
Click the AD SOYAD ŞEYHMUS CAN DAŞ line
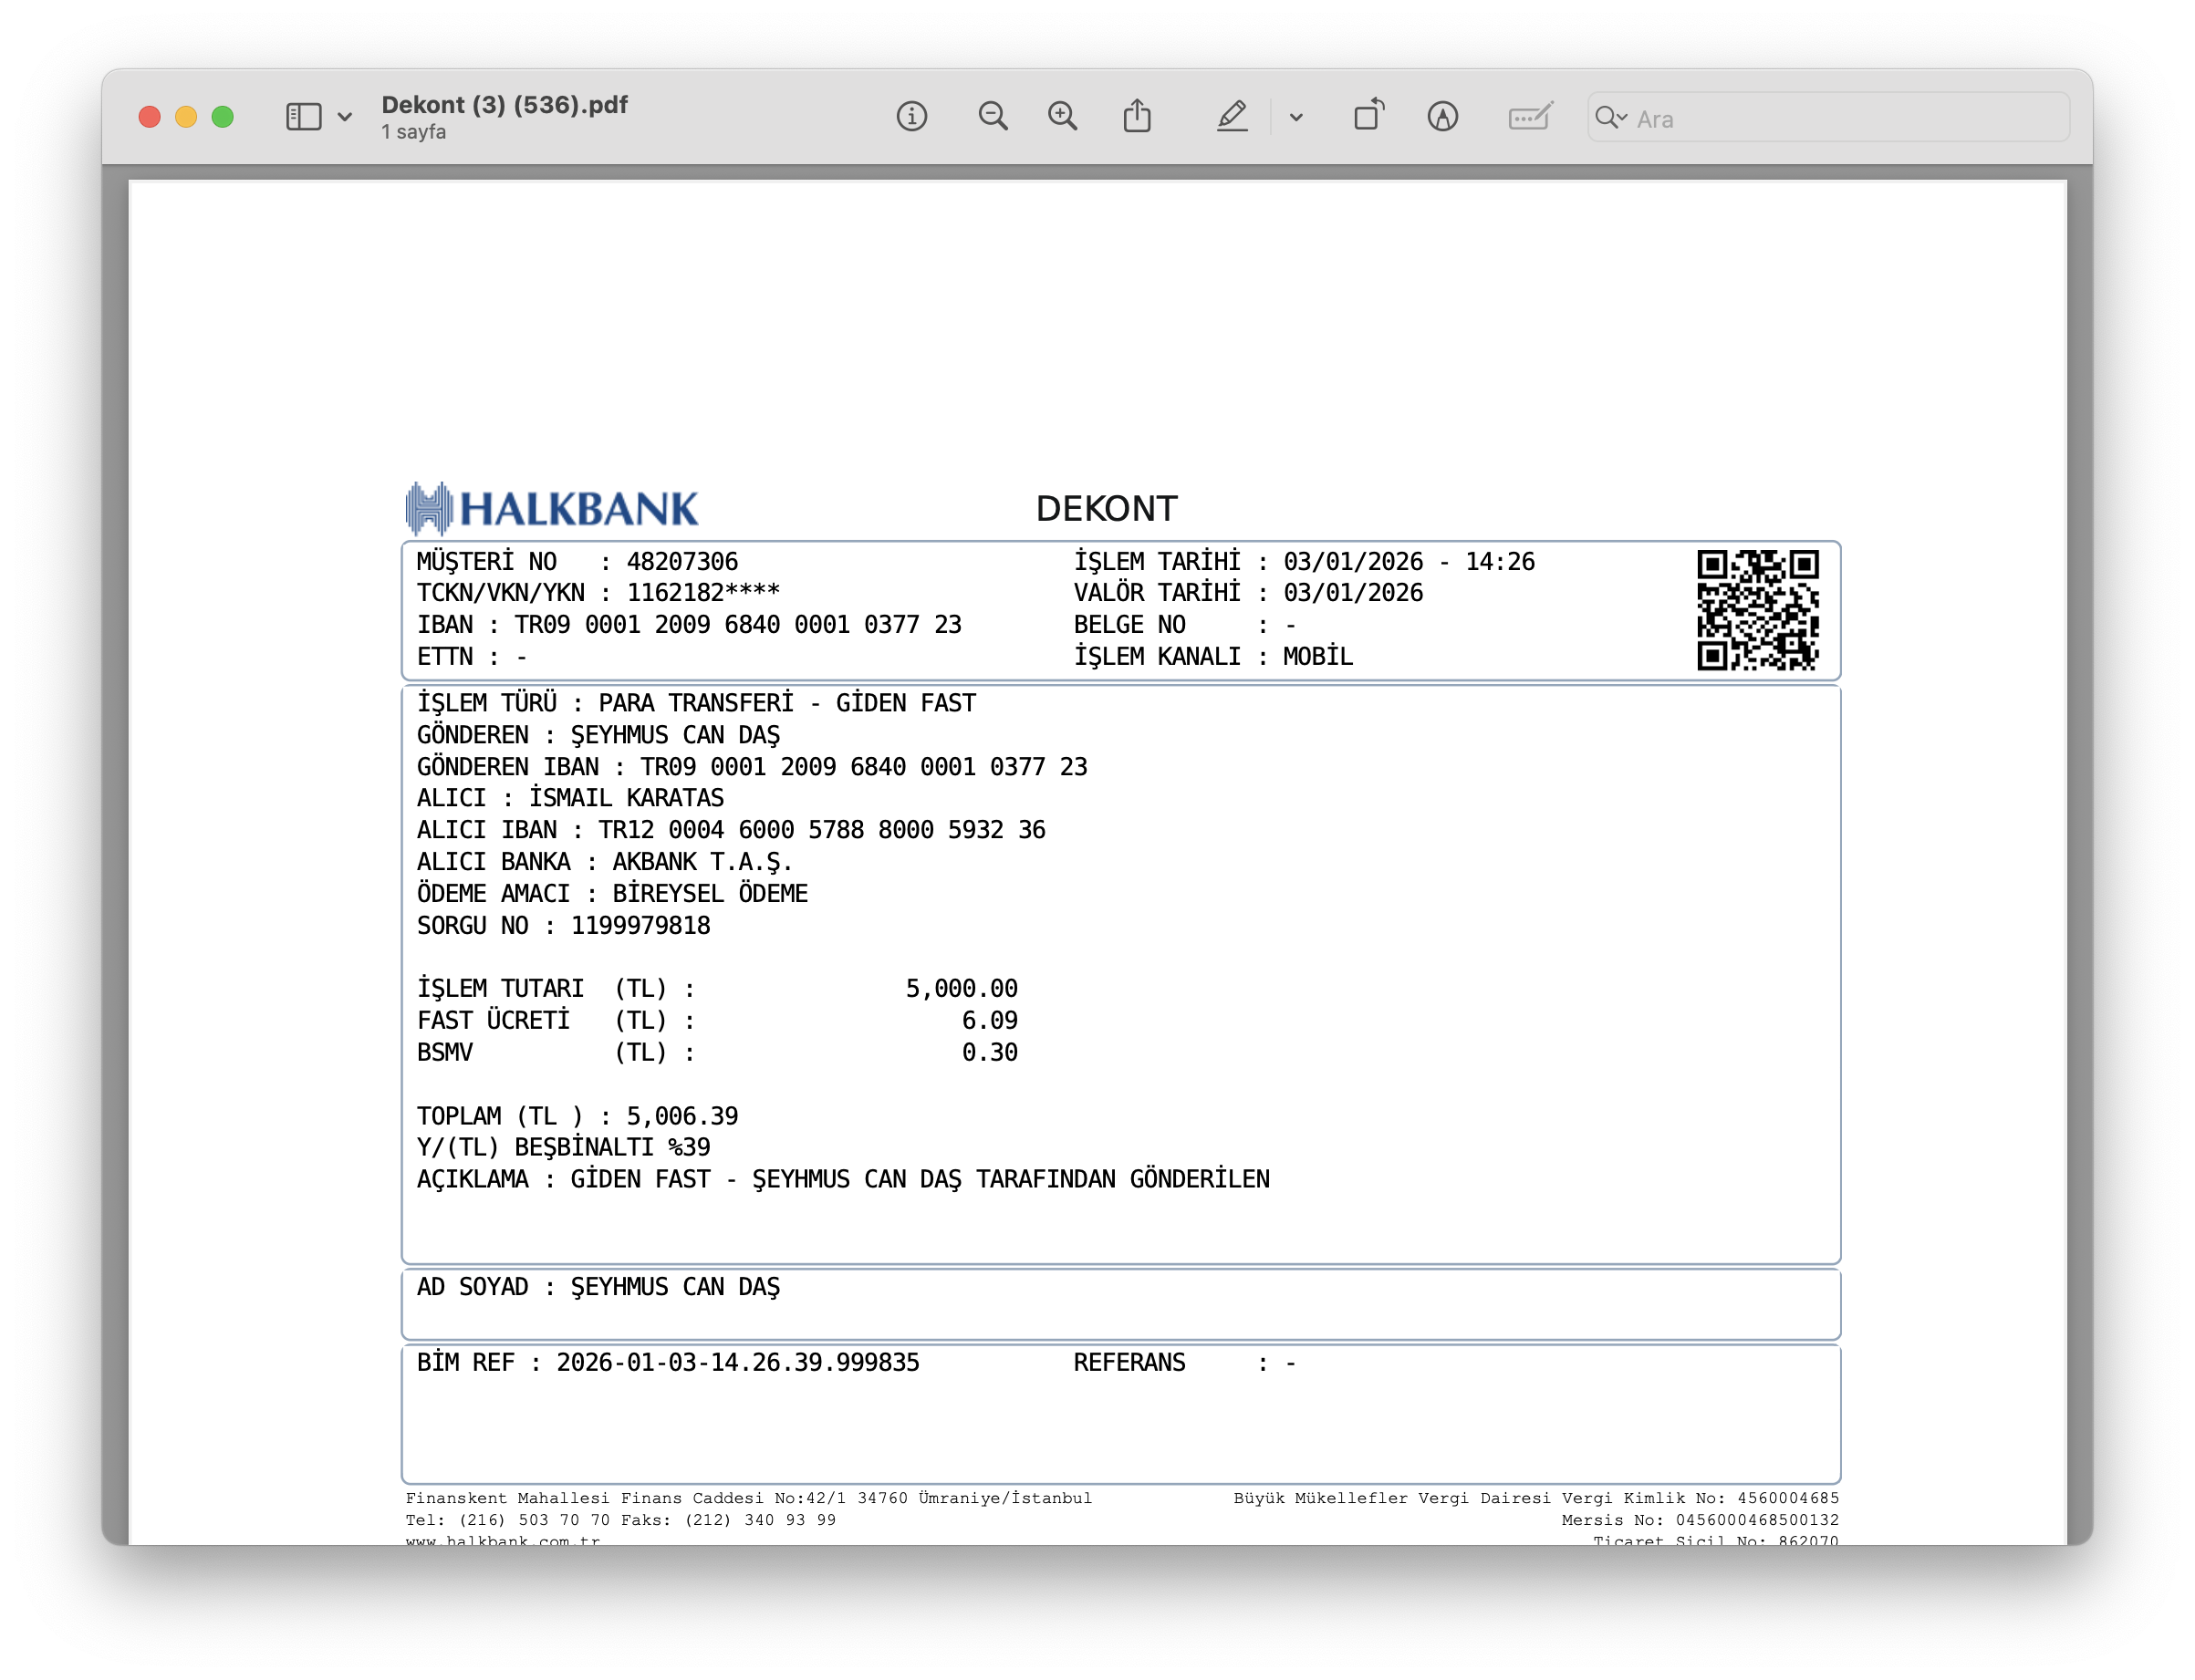pyautogui.click(x=599, y=1288)
